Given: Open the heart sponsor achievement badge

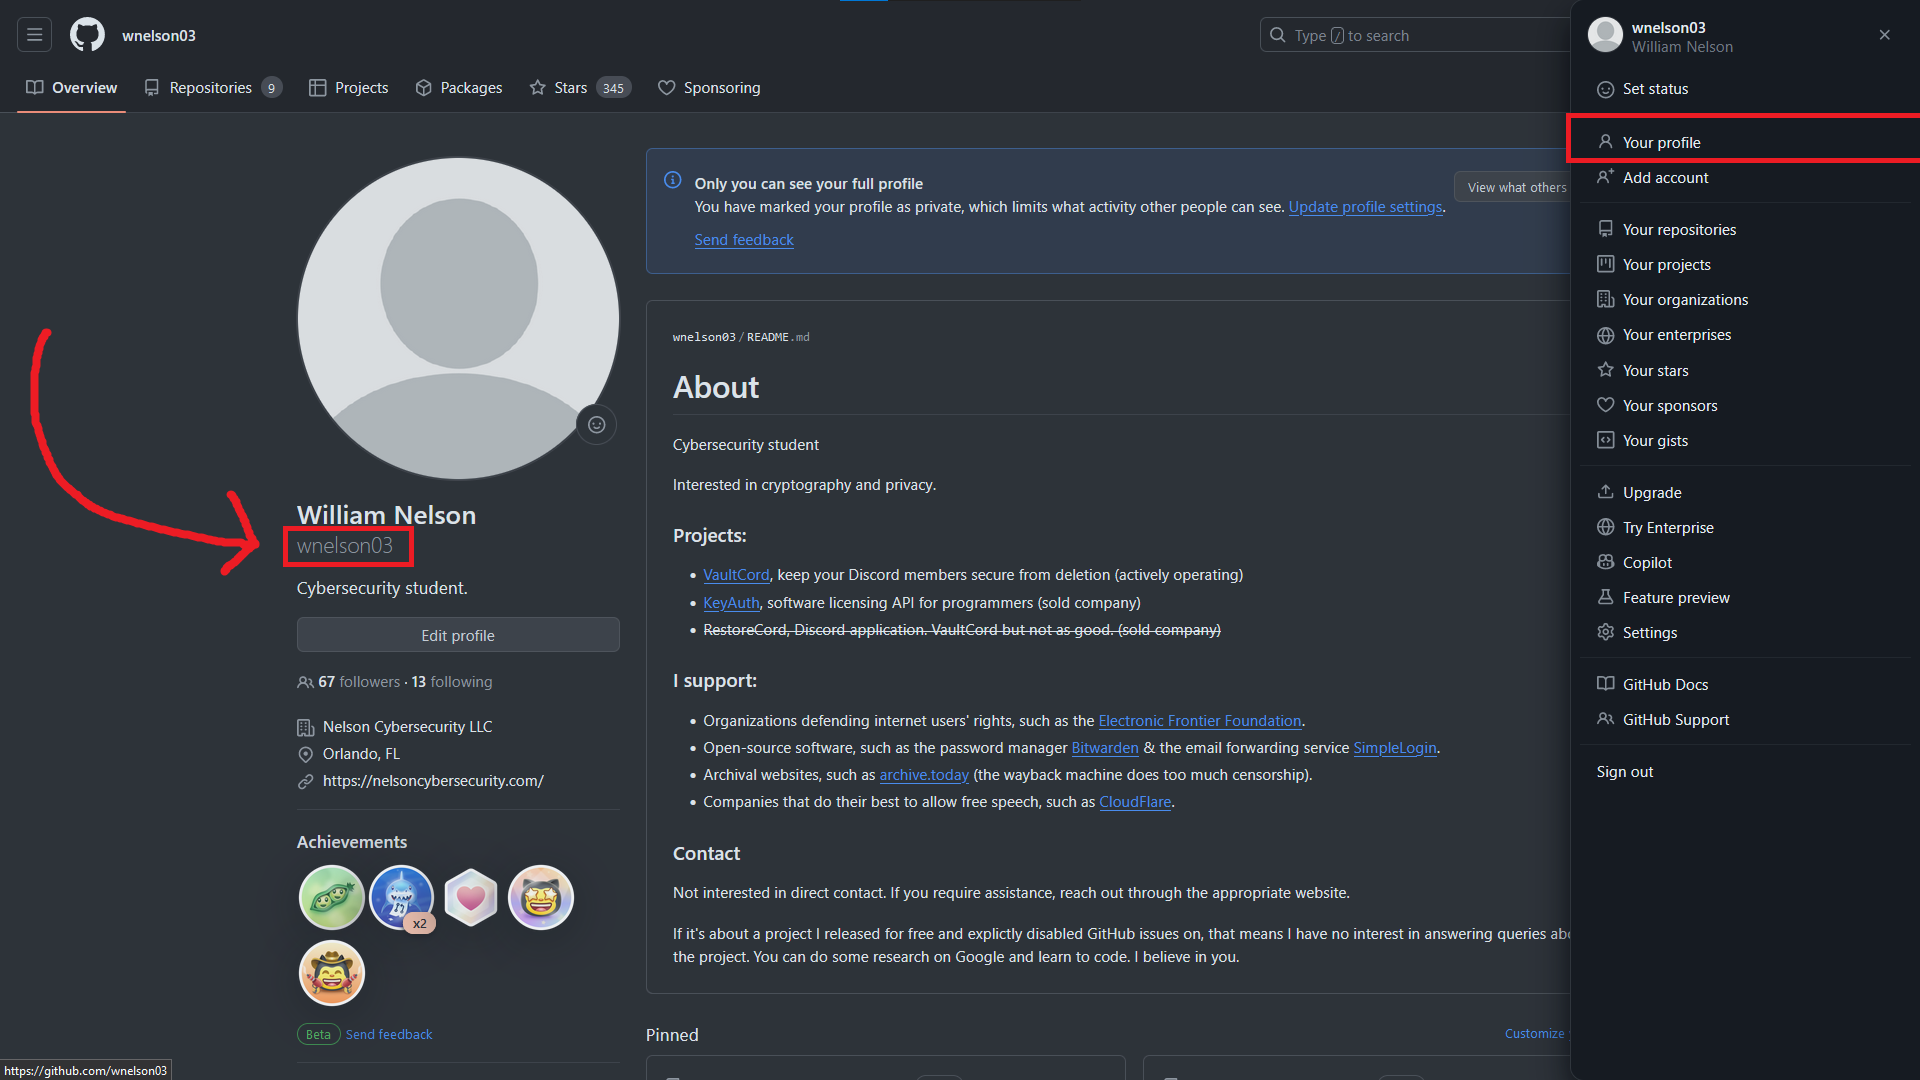Looking at the screenshot, I should (x=471, y=897).
